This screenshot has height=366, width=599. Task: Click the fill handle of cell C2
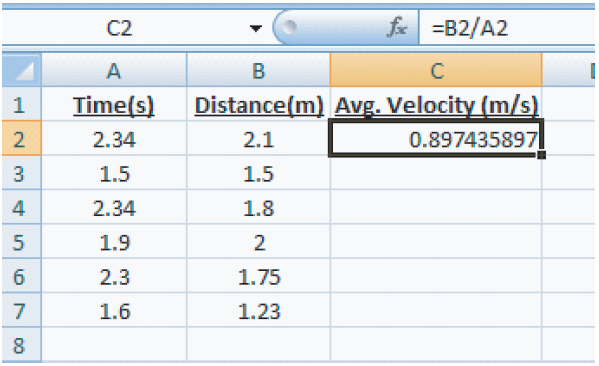point(542,155)
